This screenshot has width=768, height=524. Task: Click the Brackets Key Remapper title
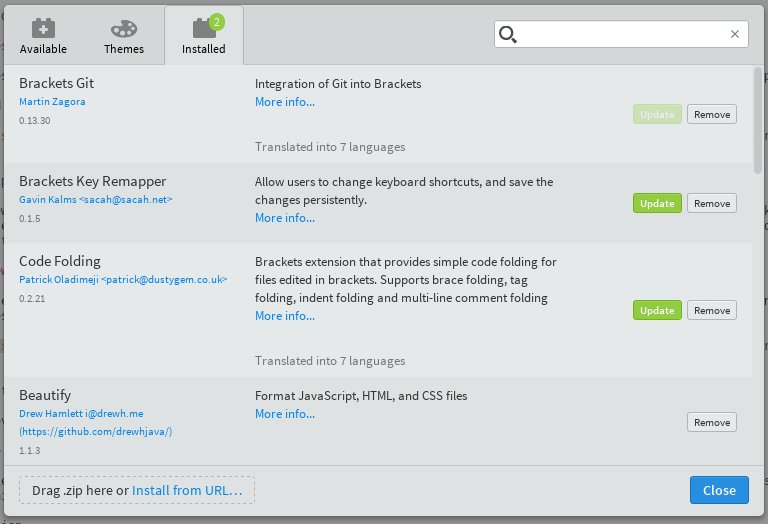click(93, 181)
